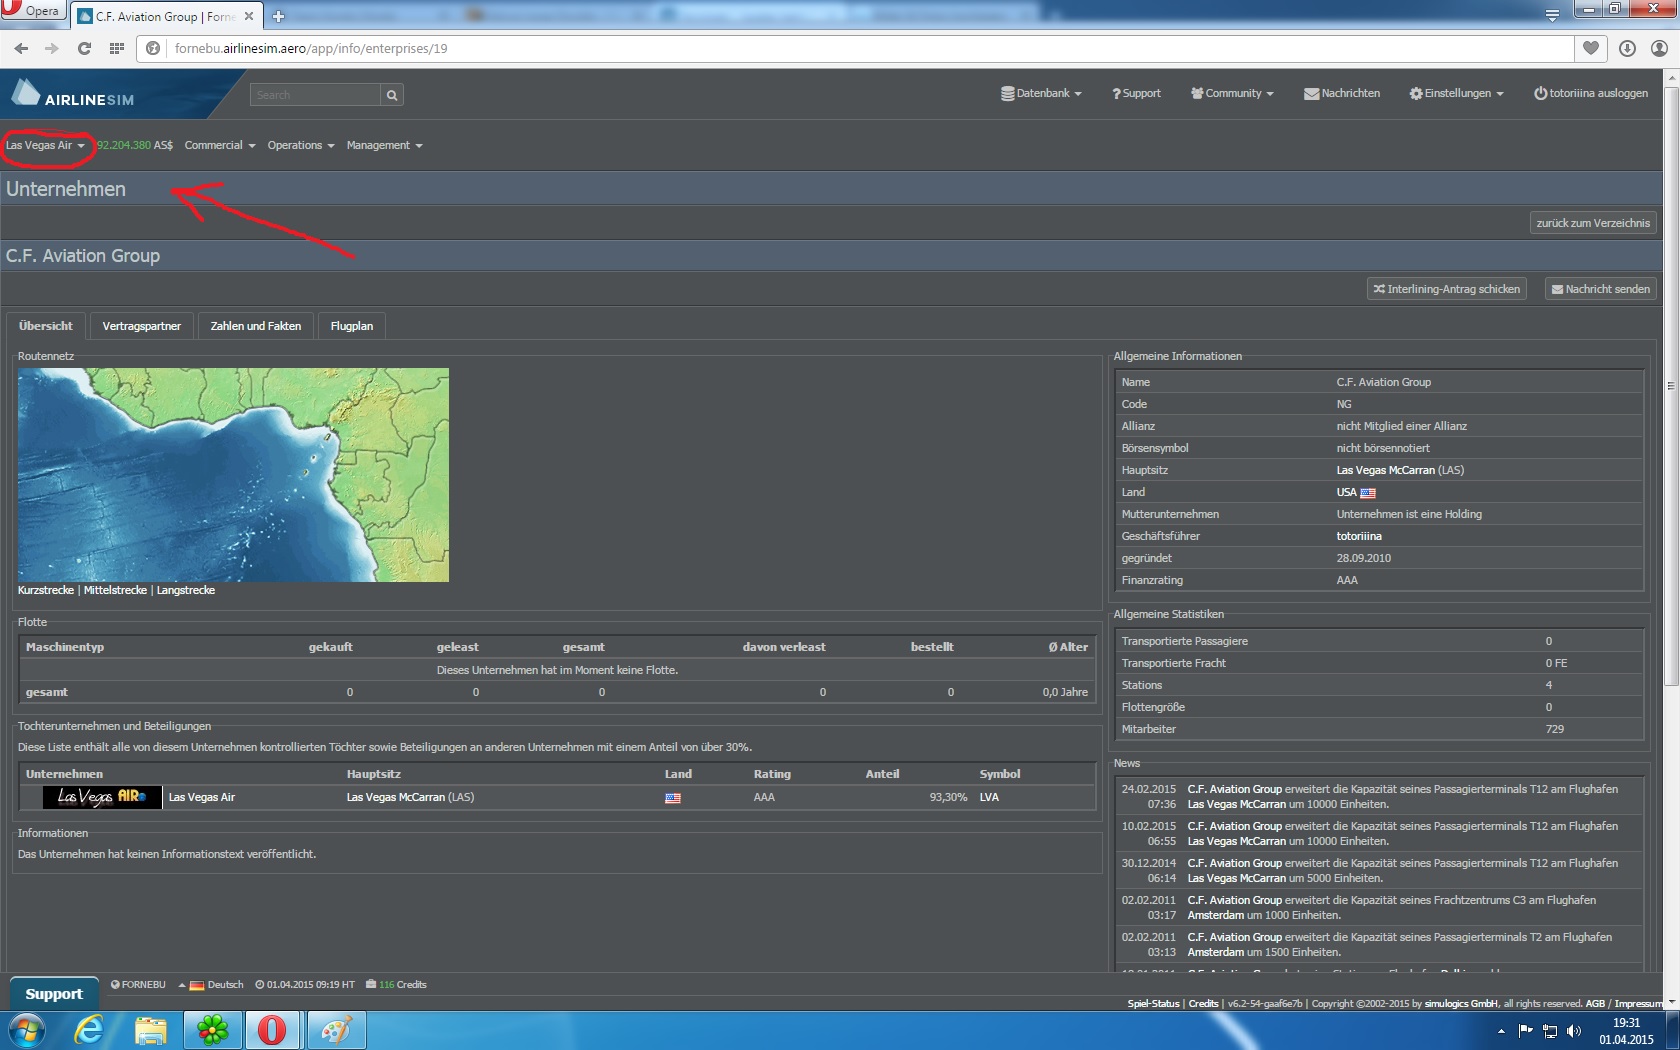Click Nachricht senden button
The image size is (1680, 1050).
click(1601, 289)
